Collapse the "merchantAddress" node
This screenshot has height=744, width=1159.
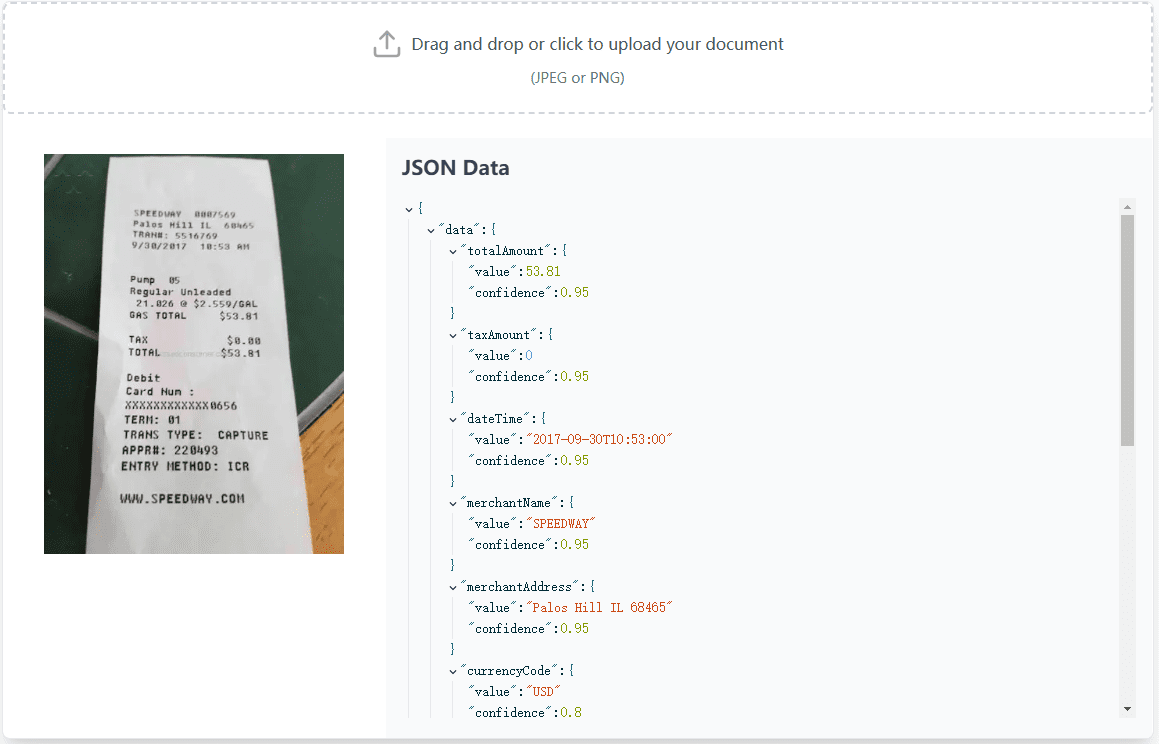453,587
